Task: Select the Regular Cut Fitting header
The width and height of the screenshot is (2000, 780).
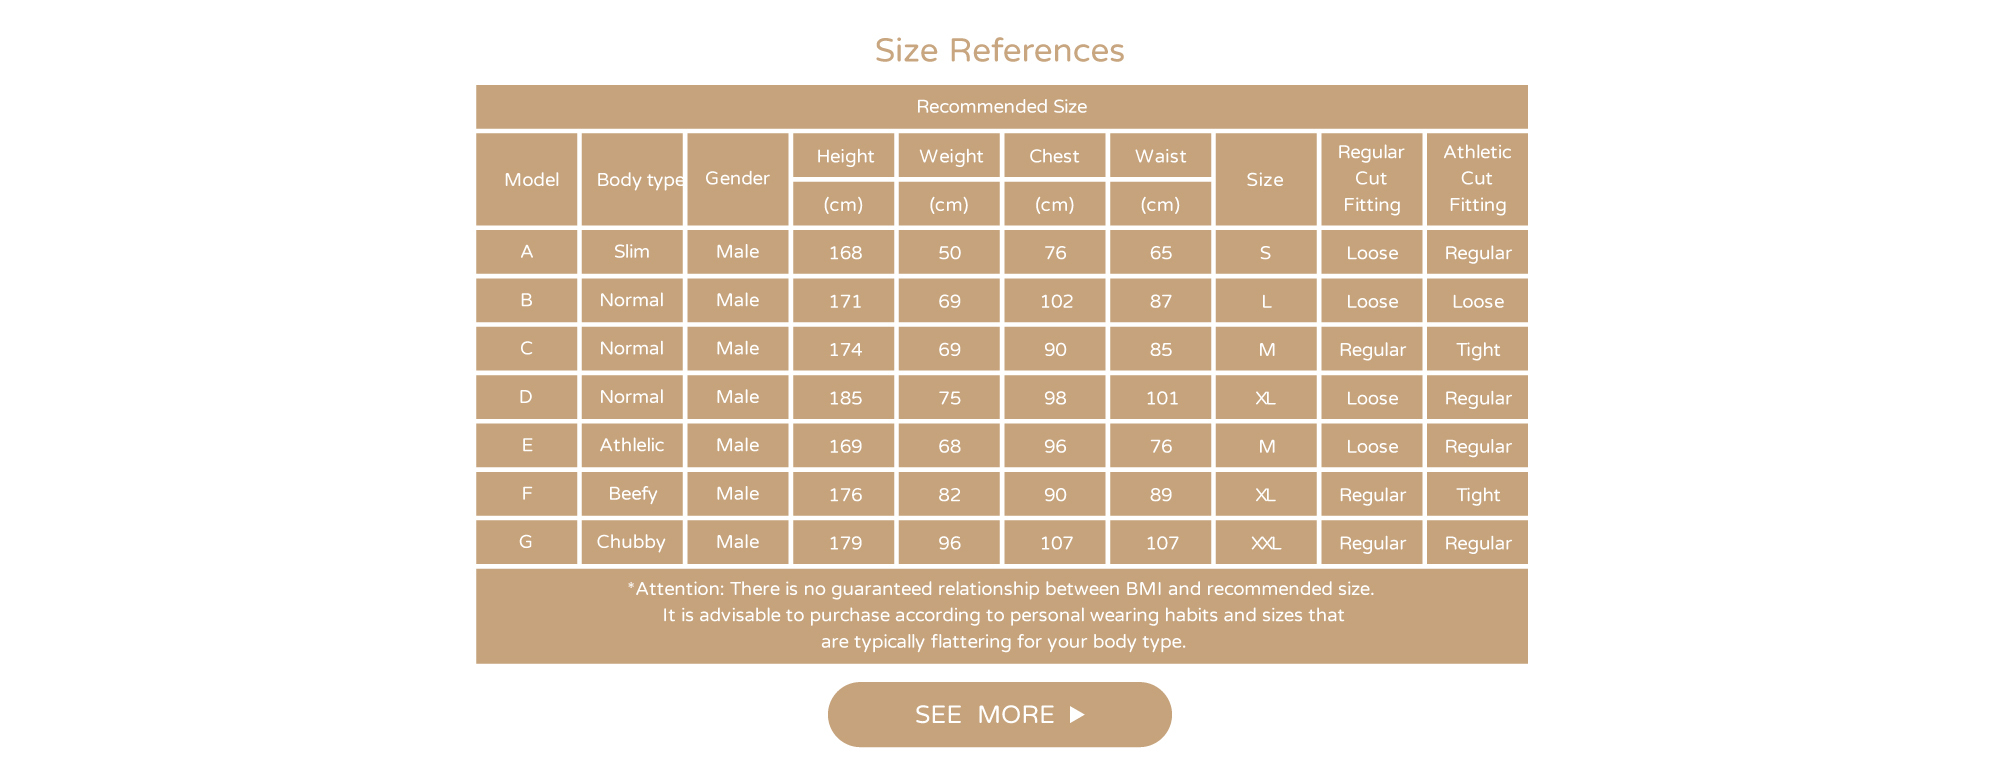Action: coord(1371,178)
